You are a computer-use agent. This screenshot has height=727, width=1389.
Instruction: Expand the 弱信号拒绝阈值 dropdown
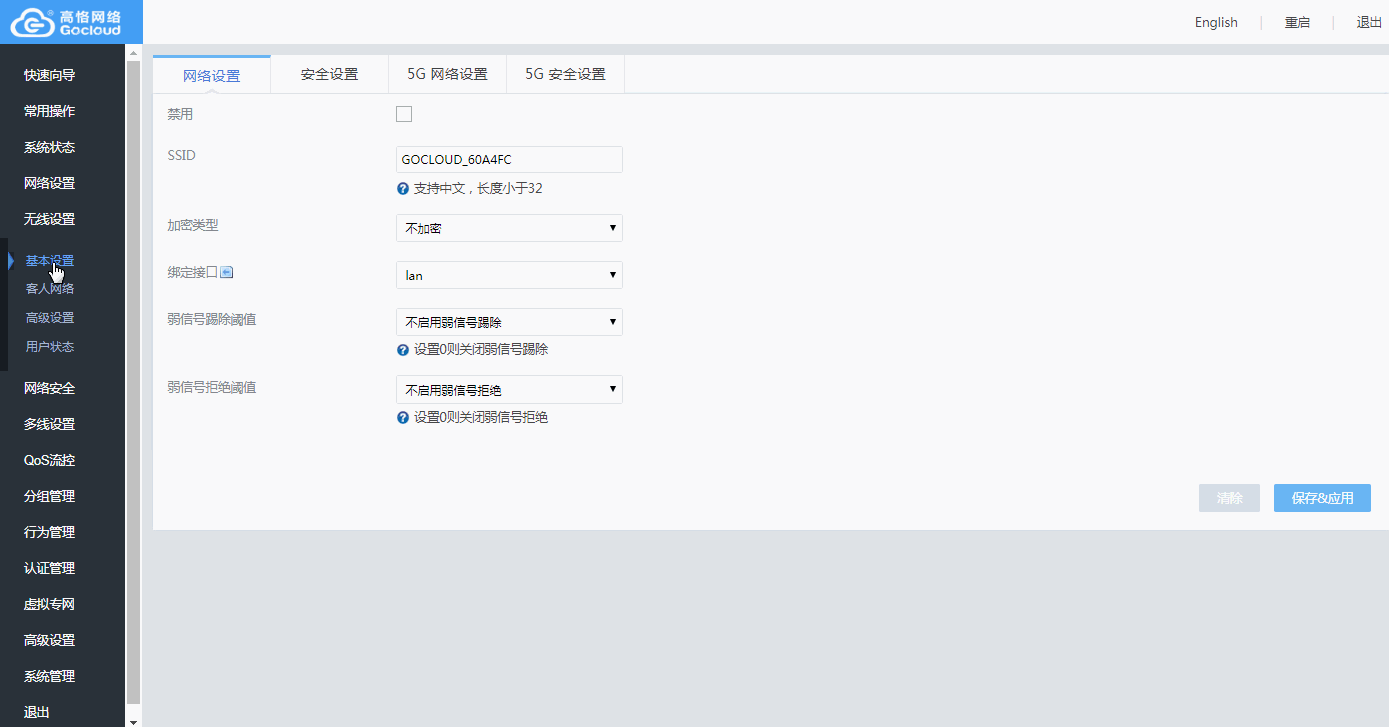click(509, 390)
